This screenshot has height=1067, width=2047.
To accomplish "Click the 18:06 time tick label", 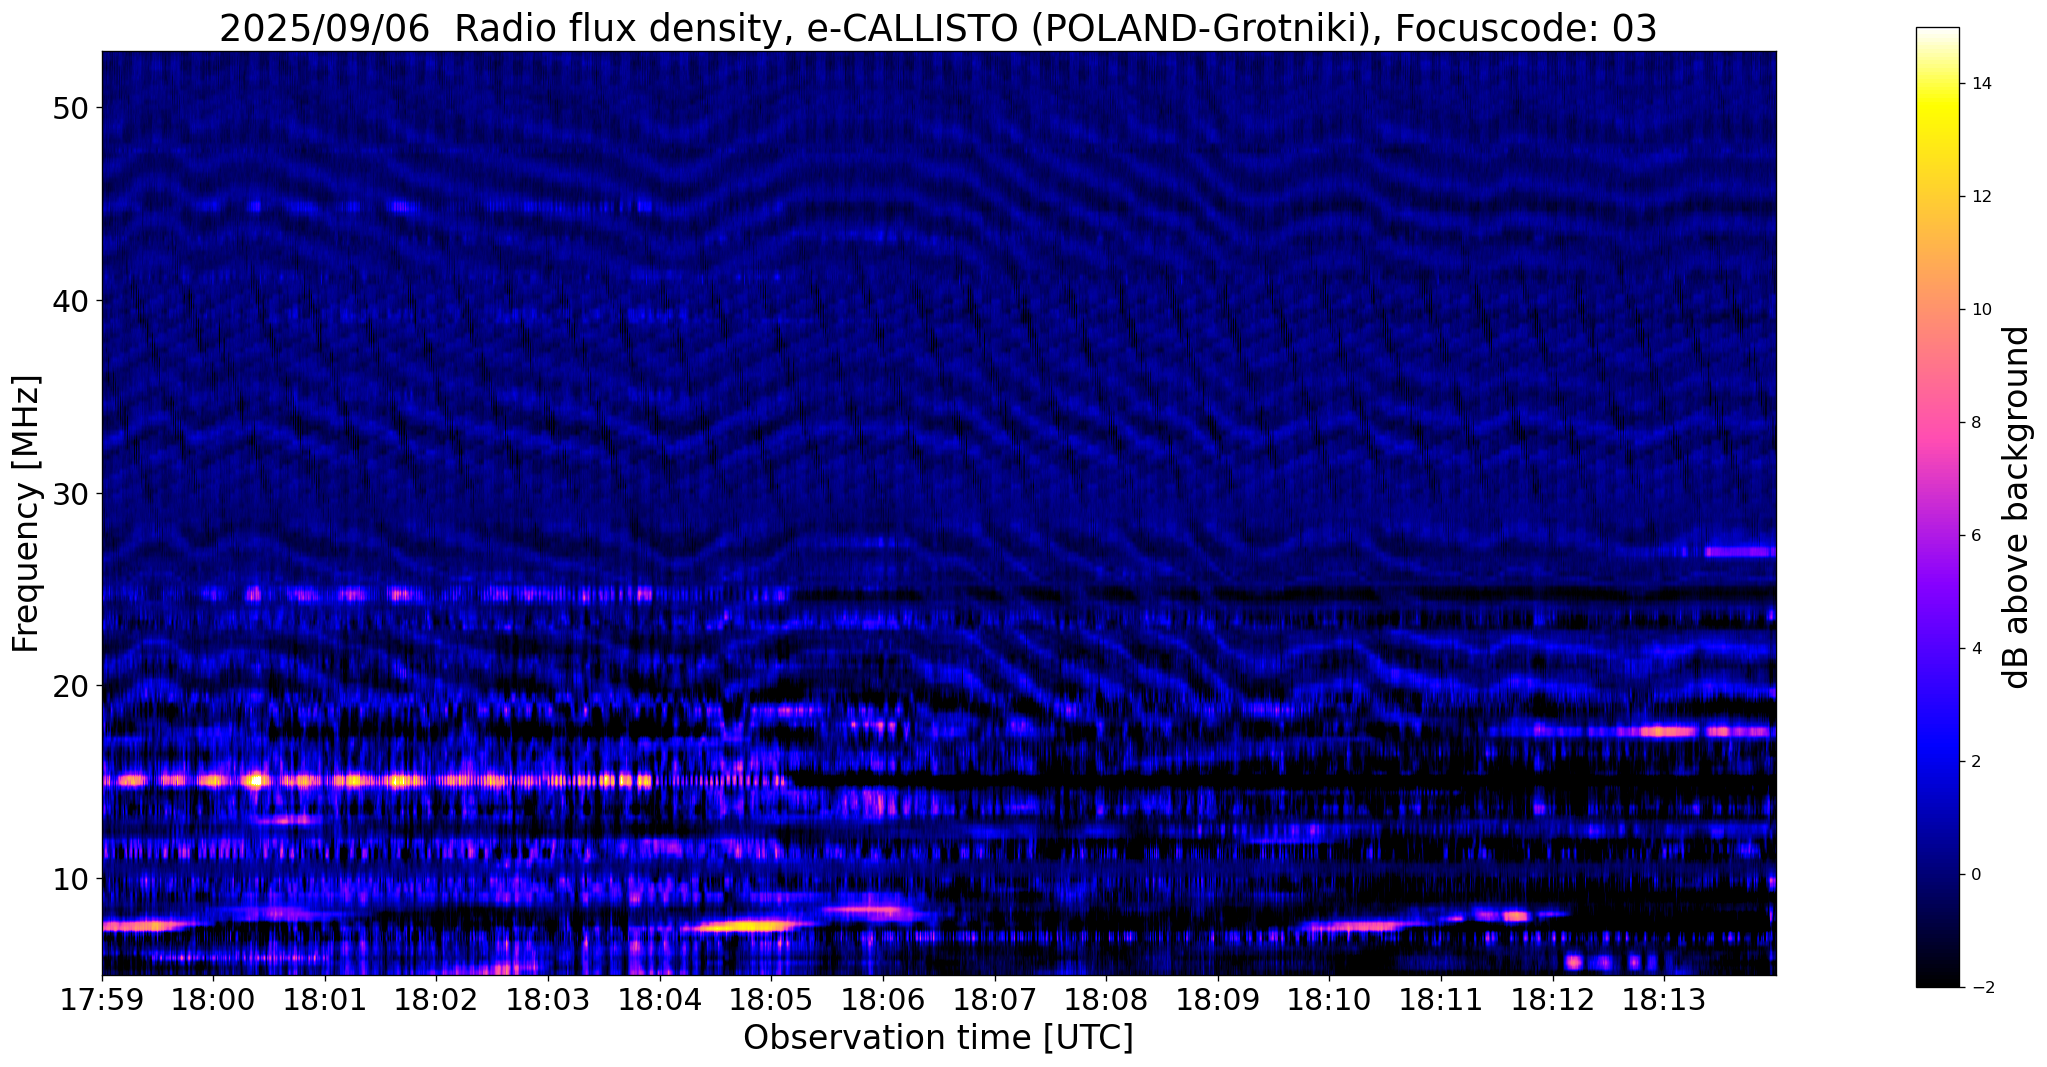I will 883,1000.
